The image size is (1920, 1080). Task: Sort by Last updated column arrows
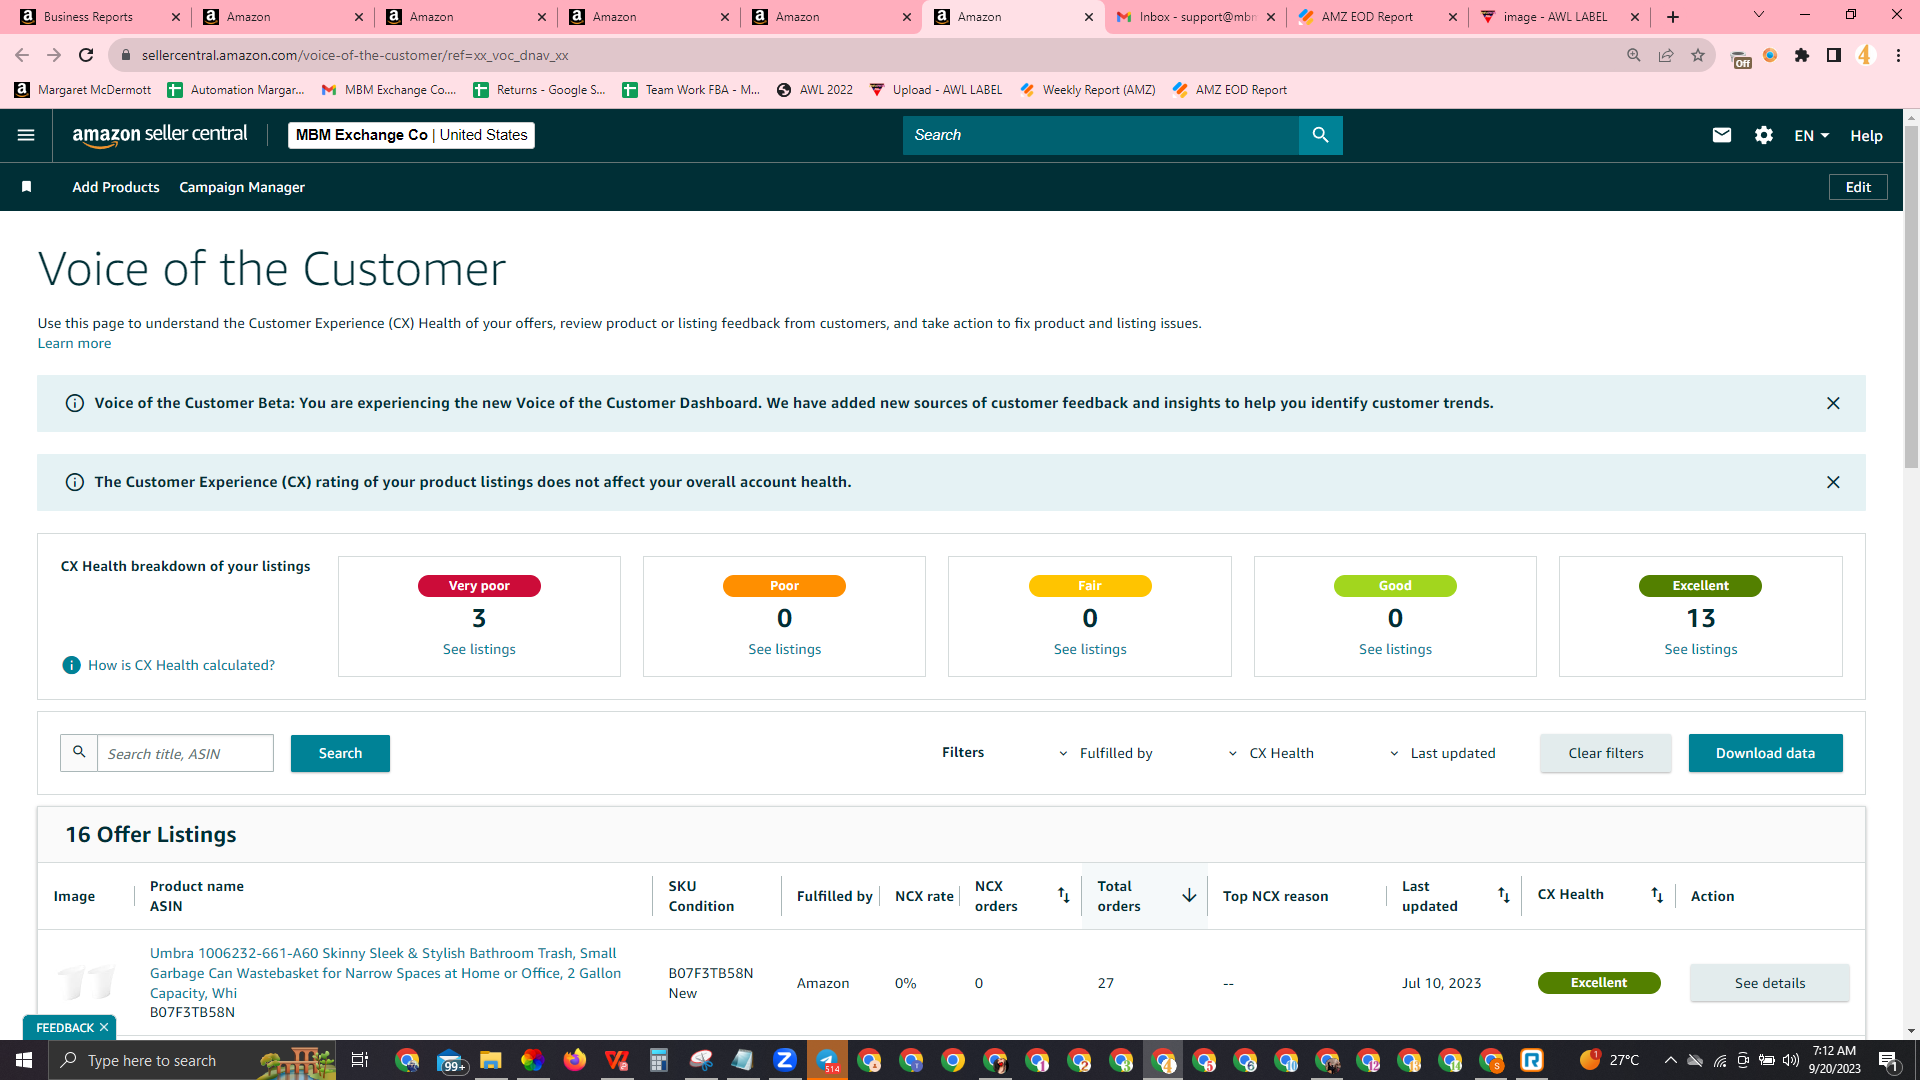click(1503, 895)
